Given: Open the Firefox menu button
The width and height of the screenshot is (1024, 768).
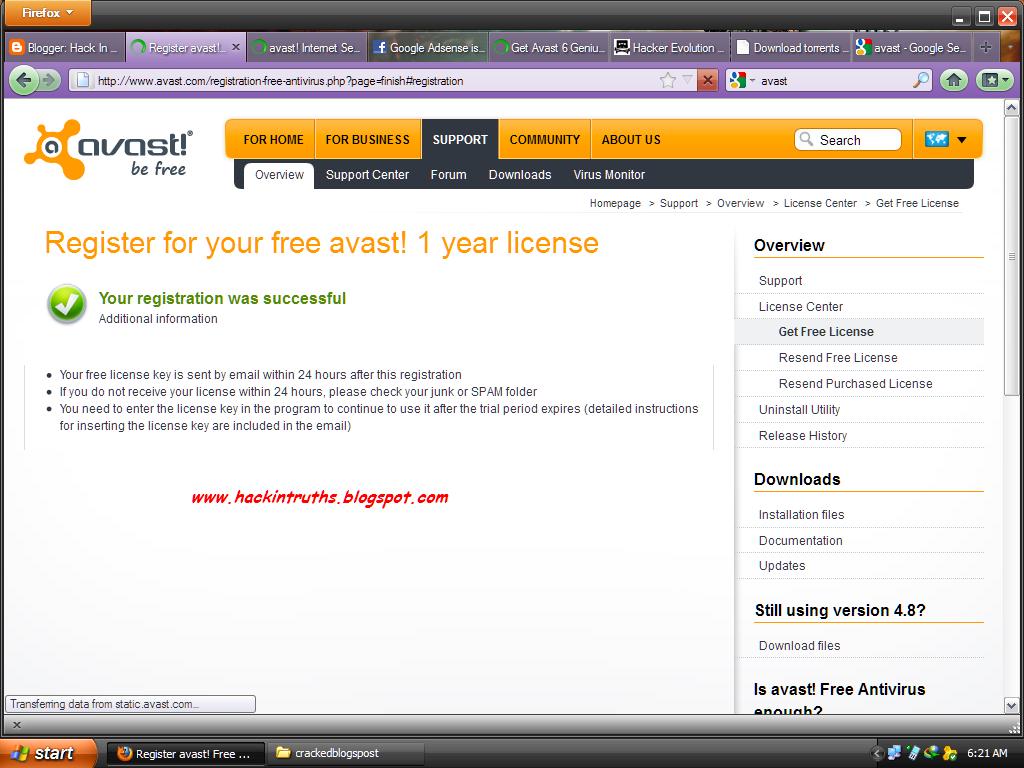Looking at the screenshot, I should point(45,11).
